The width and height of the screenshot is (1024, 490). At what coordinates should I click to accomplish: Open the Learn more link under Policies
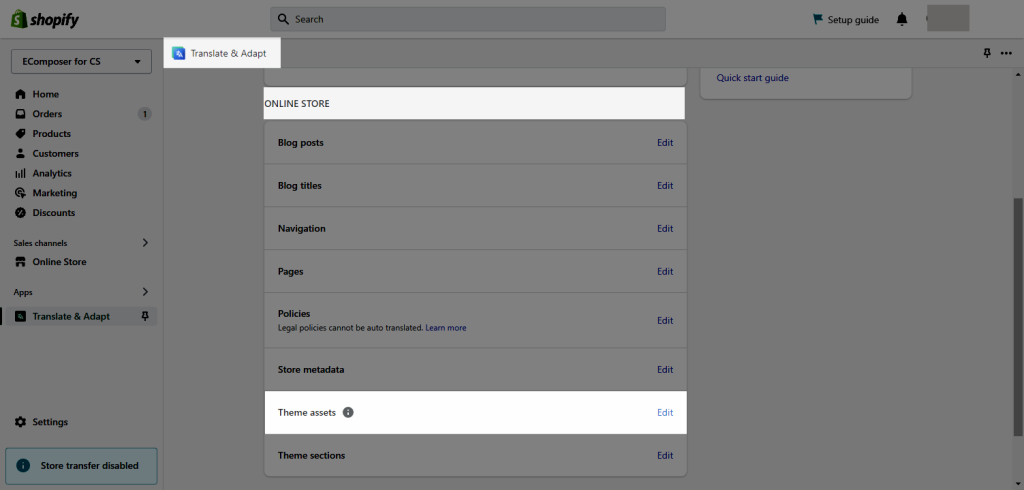446,328
